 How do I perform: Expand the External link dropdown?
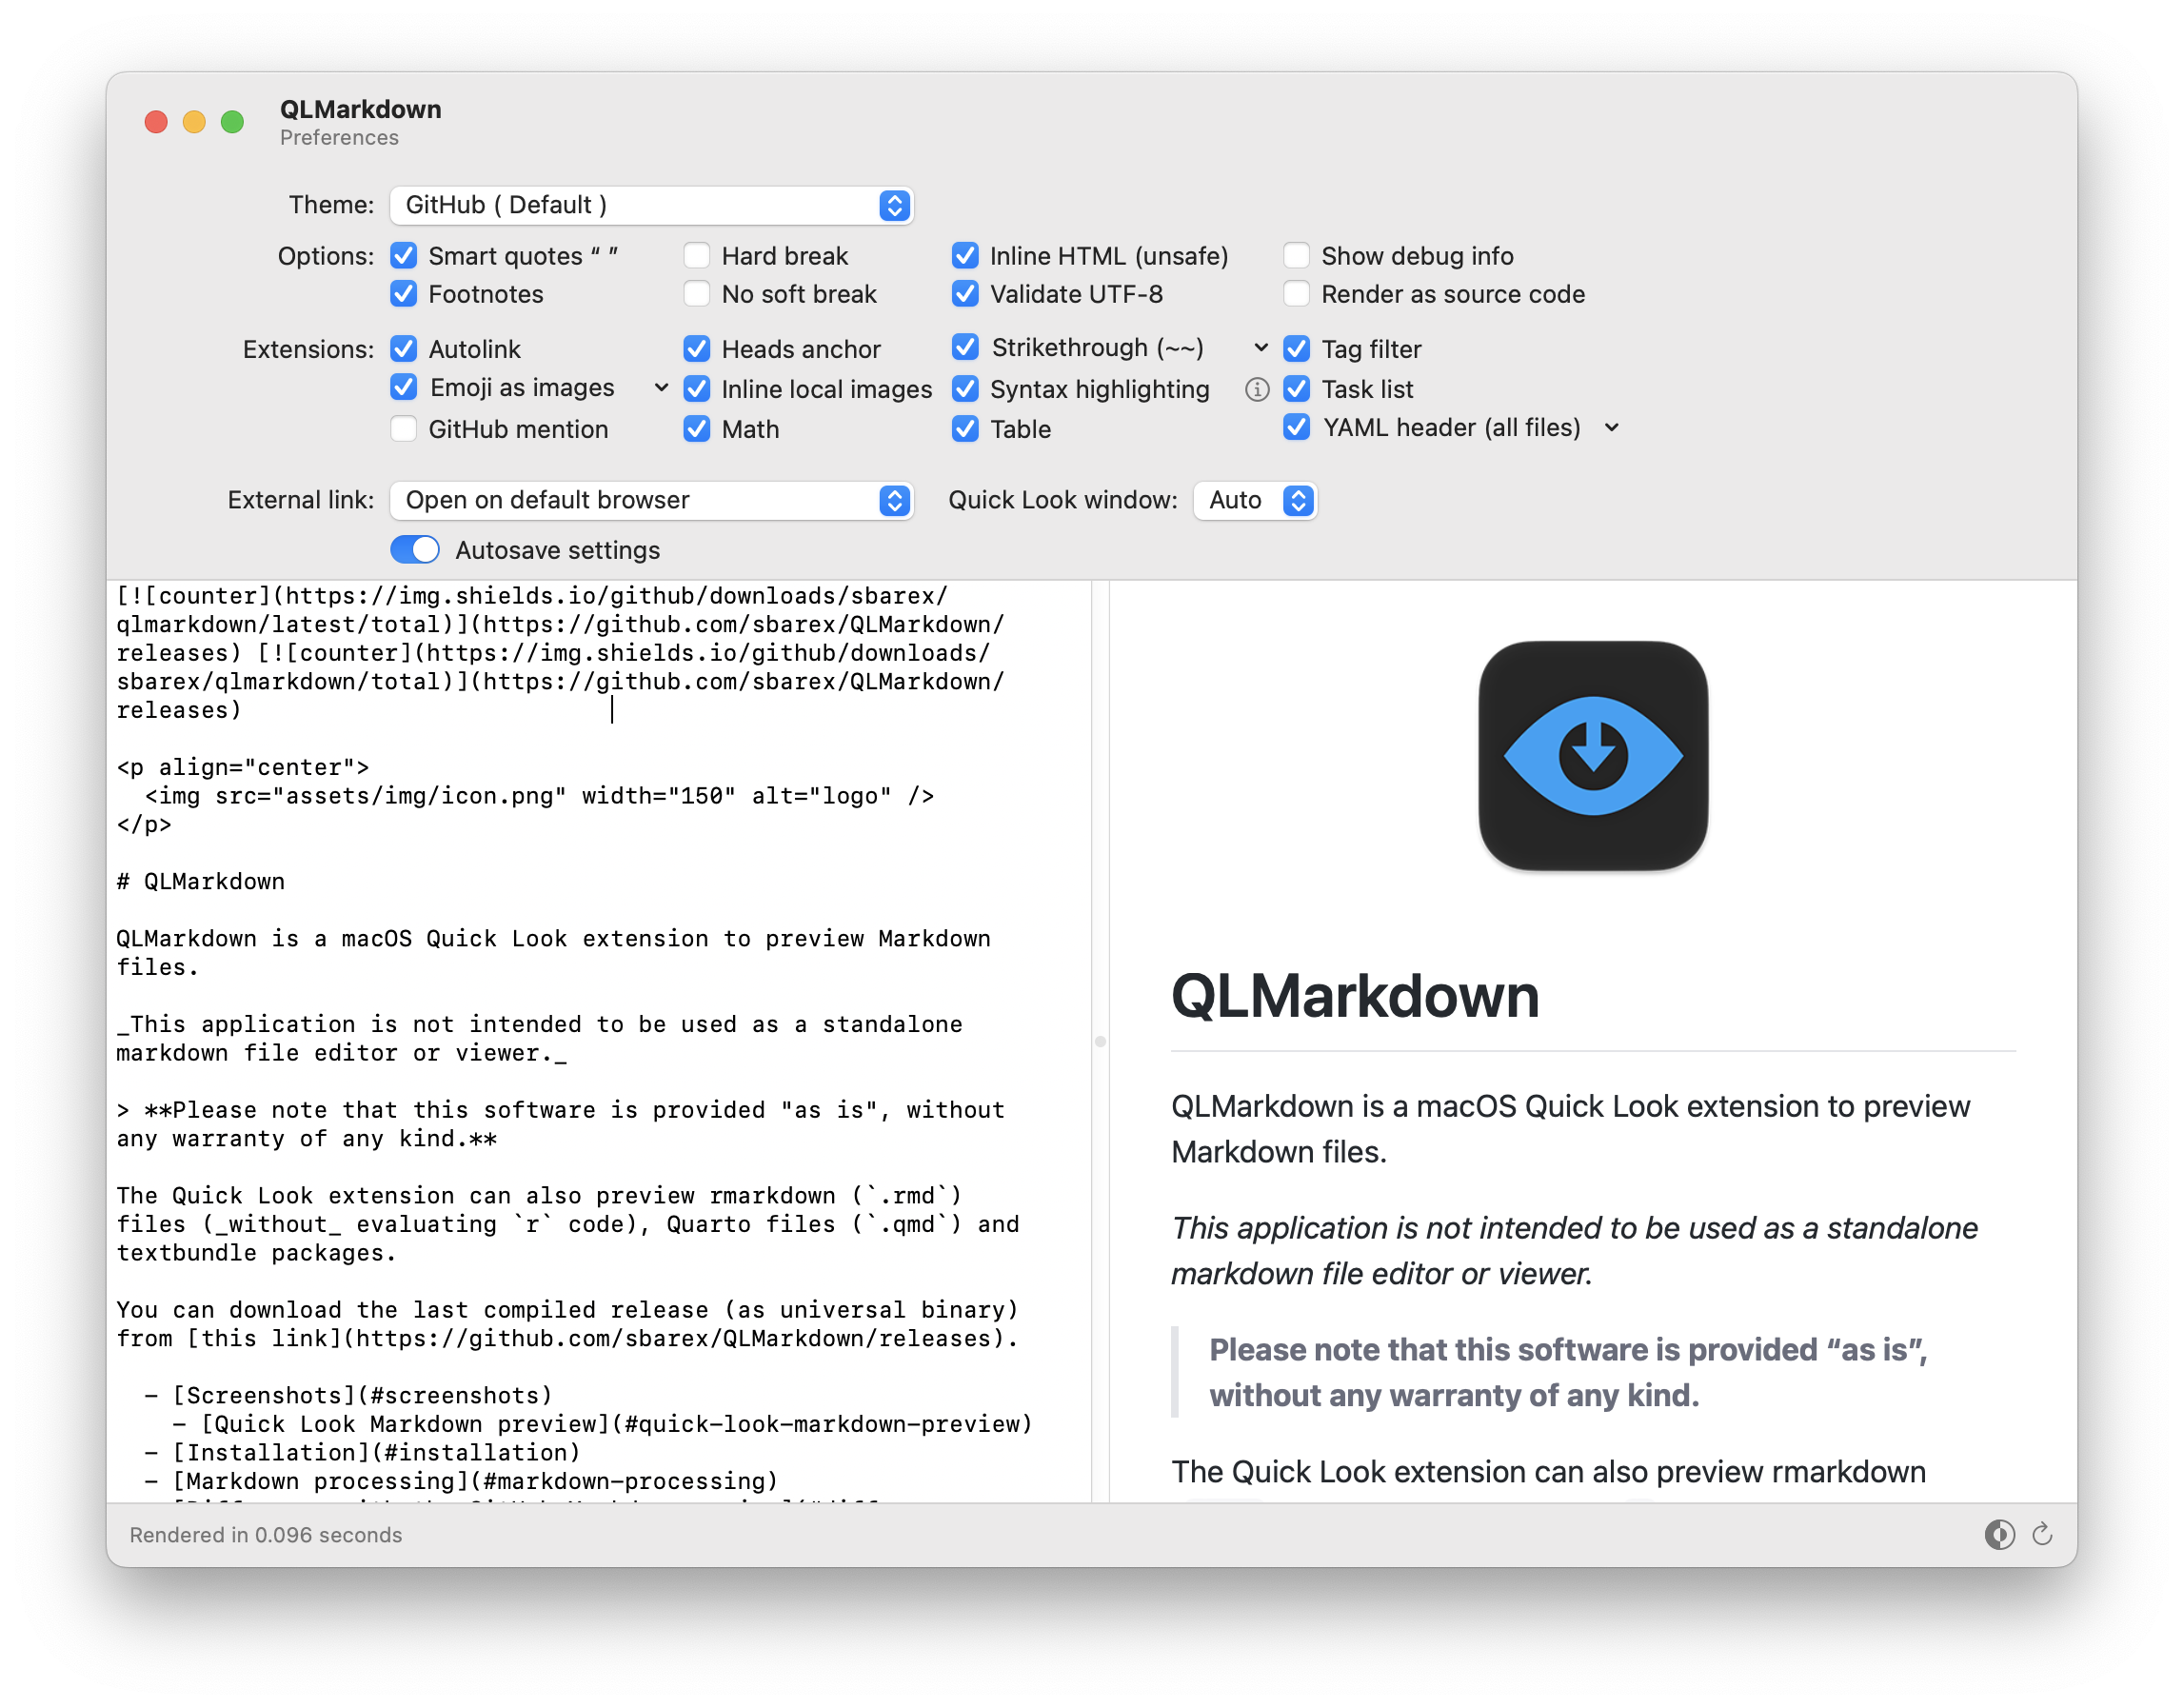click(x=895, y=500)
